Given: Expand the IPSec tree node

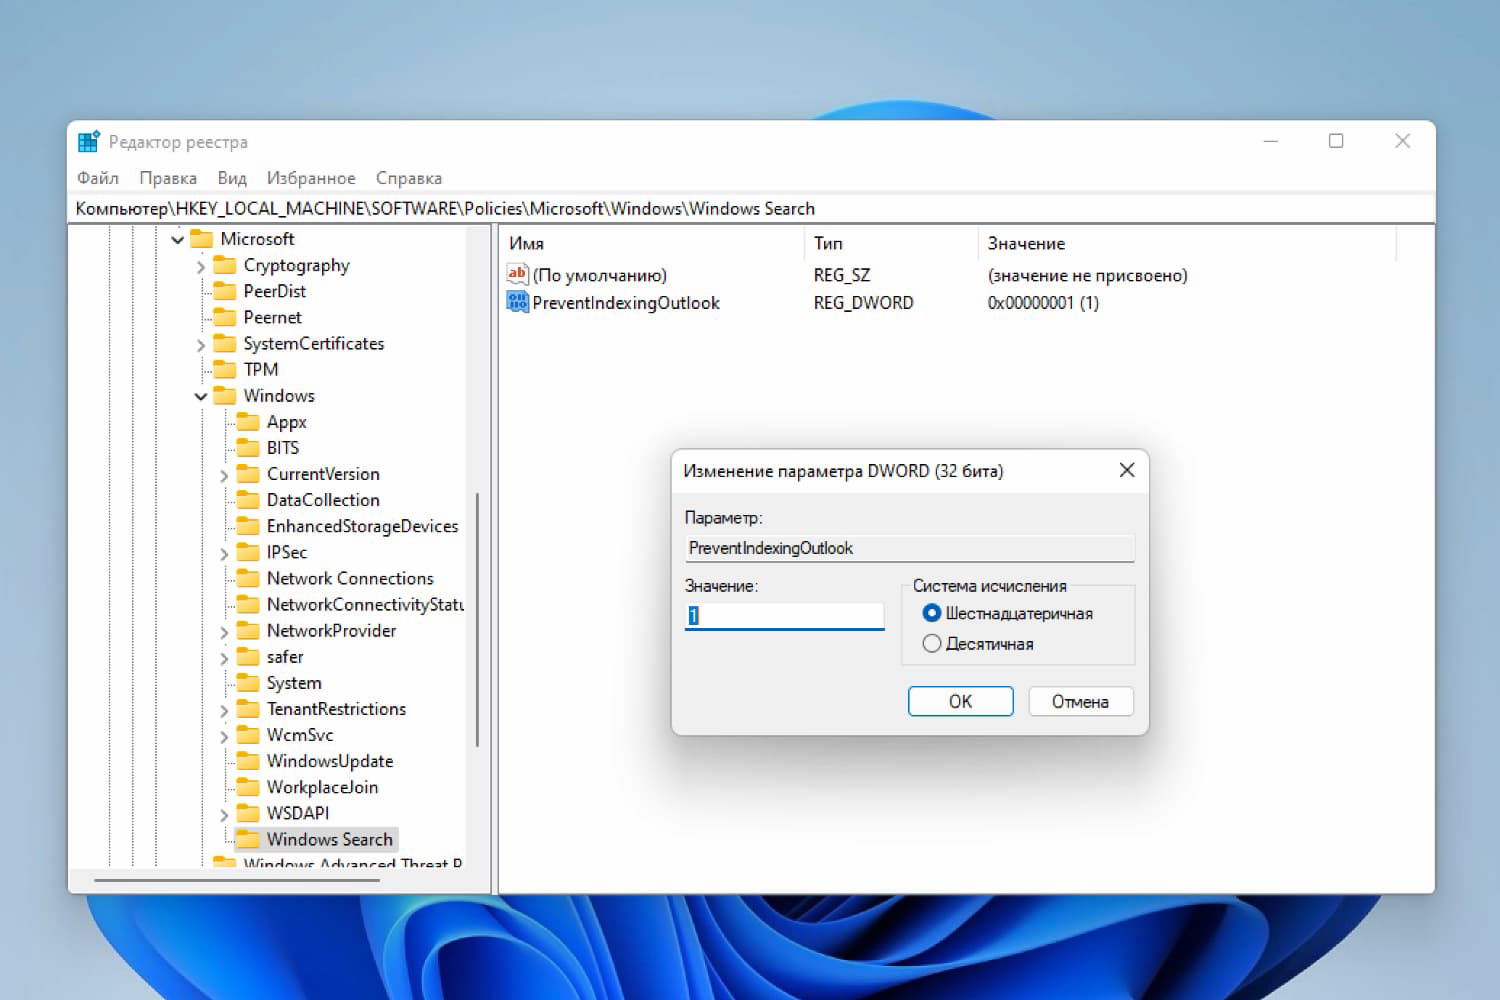Looking at the screenshot, I should click(x=224, y=554).
